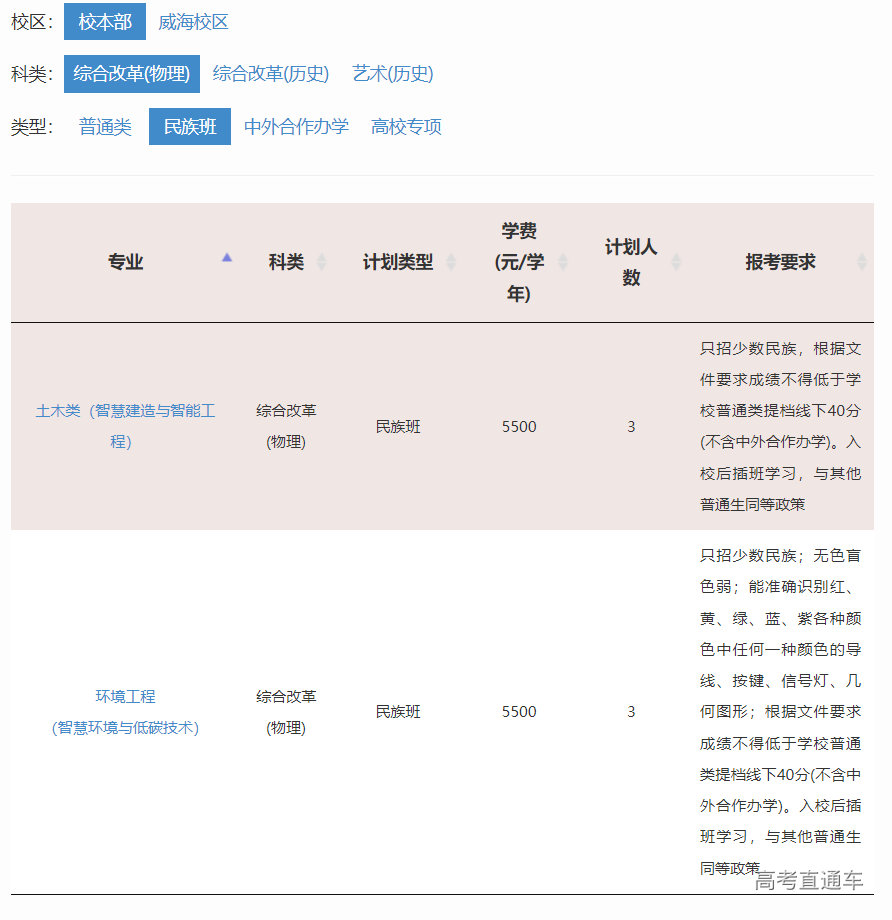Sort the table by 报考要求 column
Image resolution: width=892 pixels, height=920 pixels.
pos(862,262)
